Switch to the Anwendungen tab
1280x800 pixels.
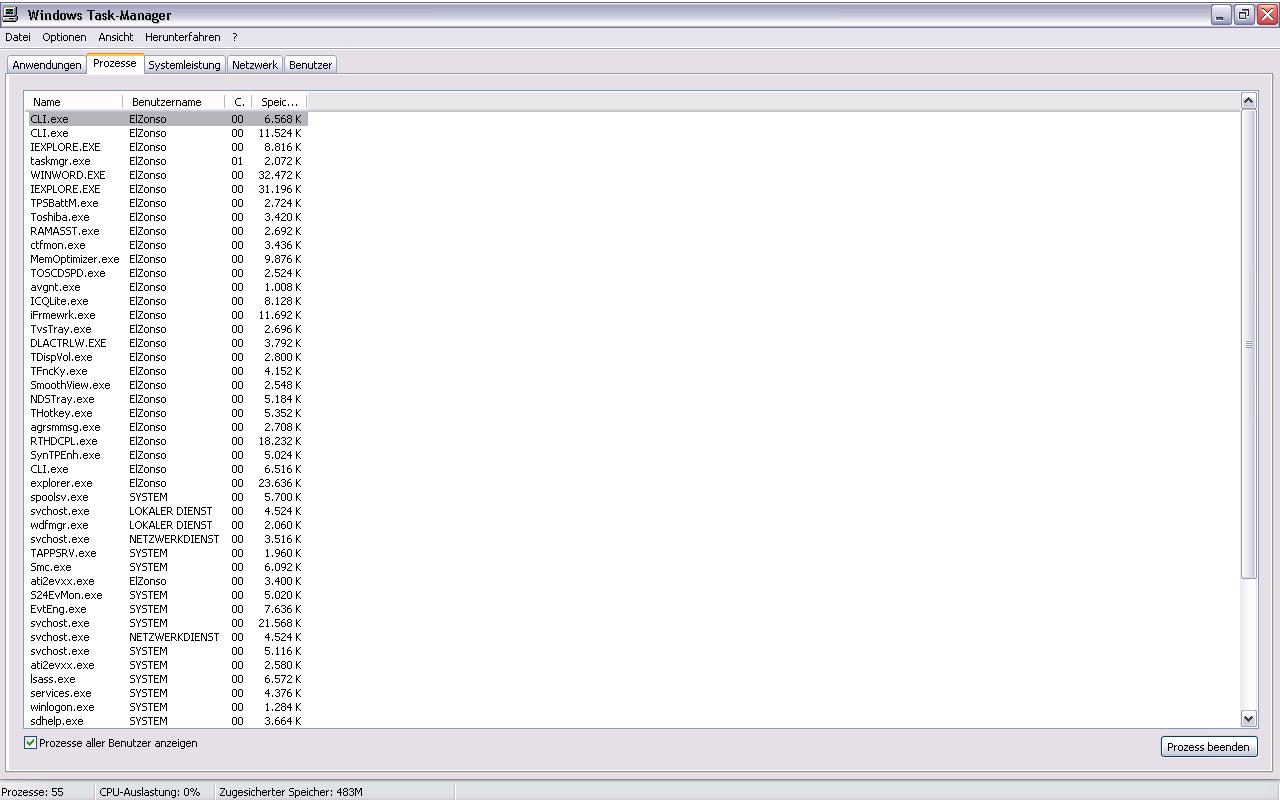pos(47,65)
